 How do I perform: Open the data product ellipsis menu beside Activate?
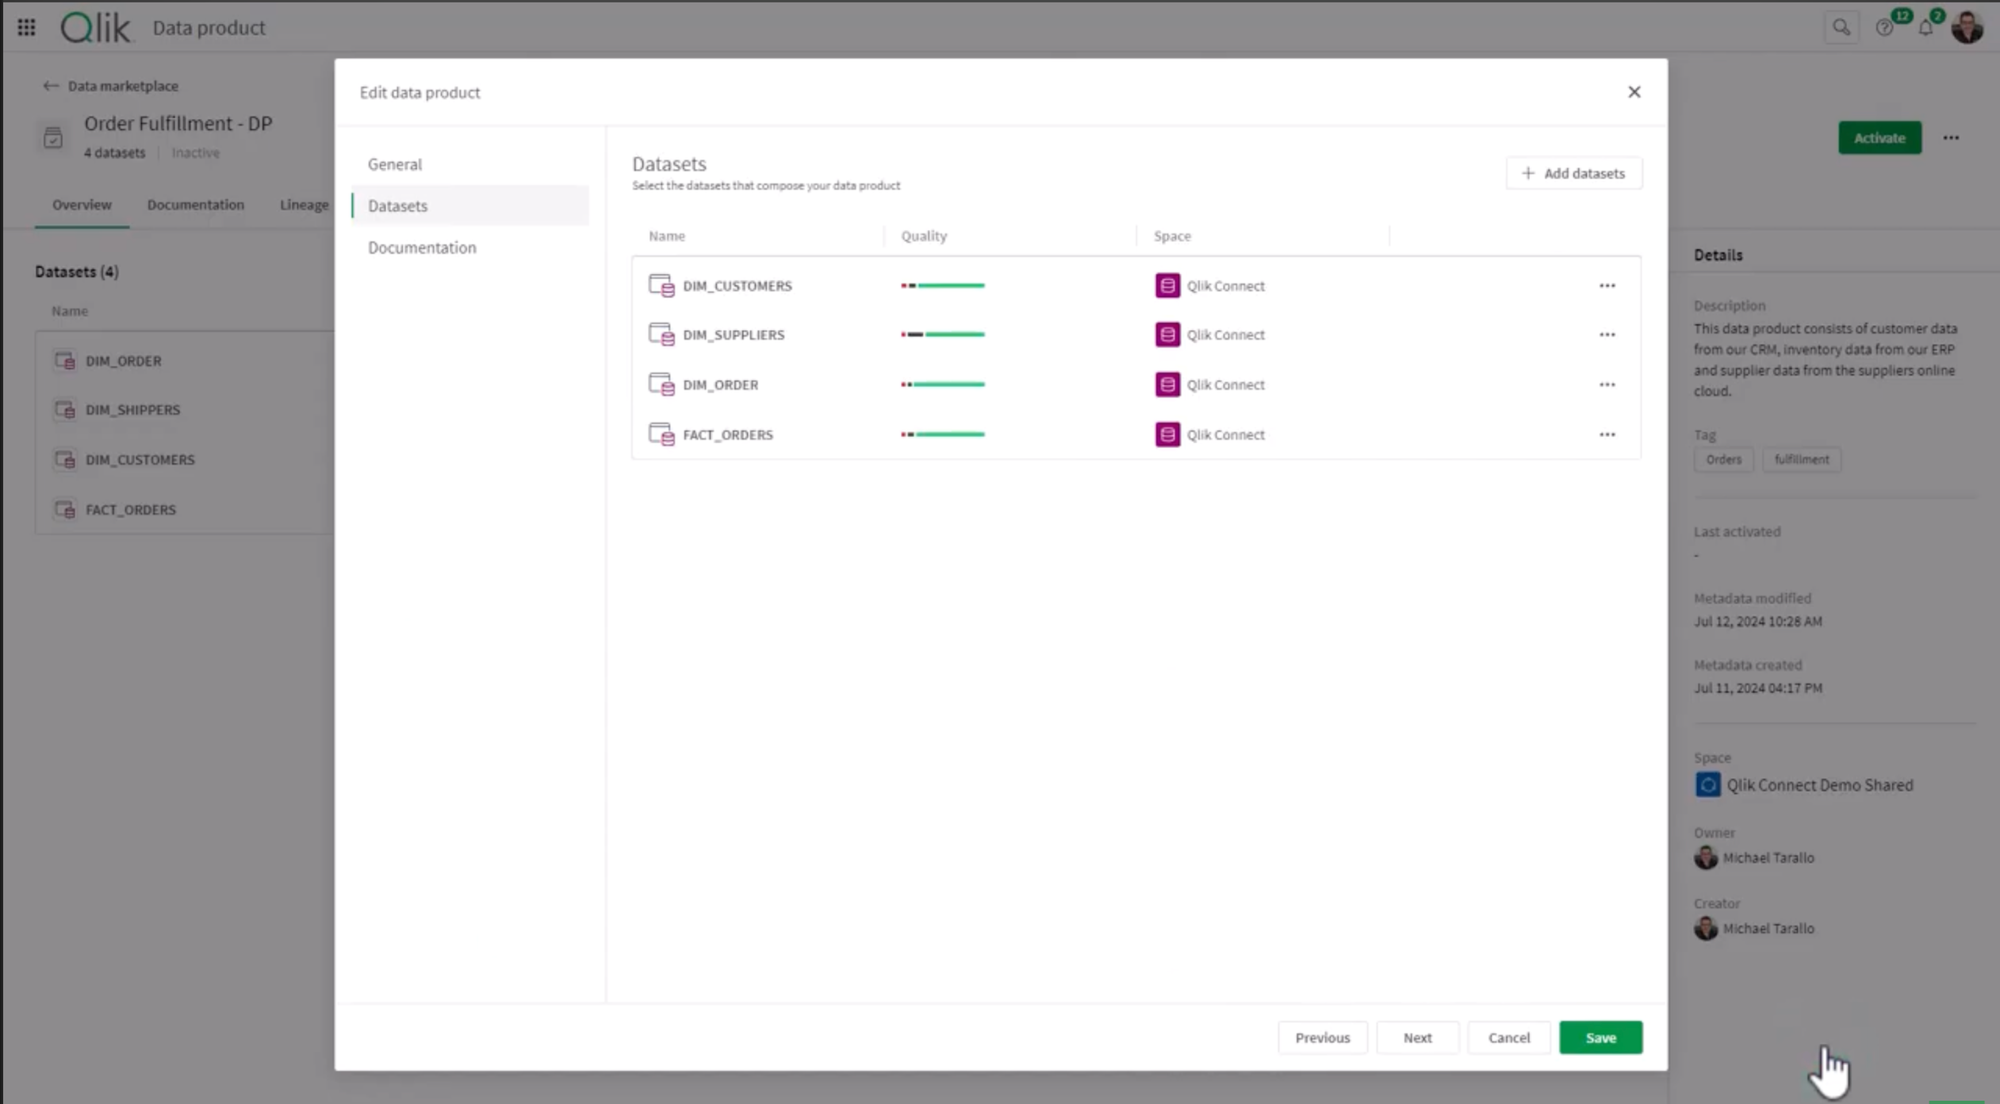[1951, 138]
